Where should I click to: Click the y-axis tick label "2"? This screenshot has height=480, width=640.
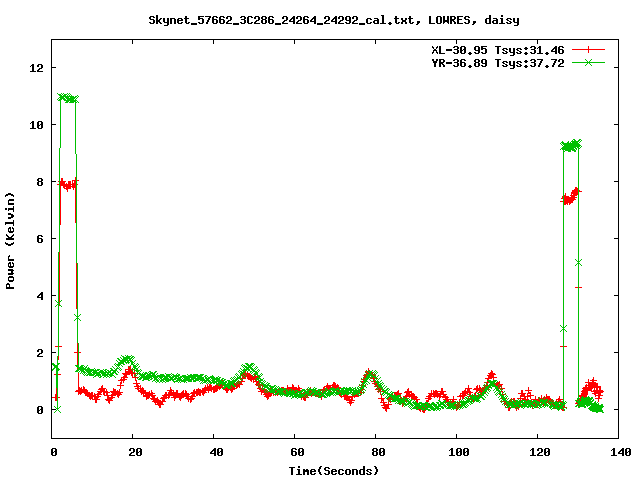(40, 353)
